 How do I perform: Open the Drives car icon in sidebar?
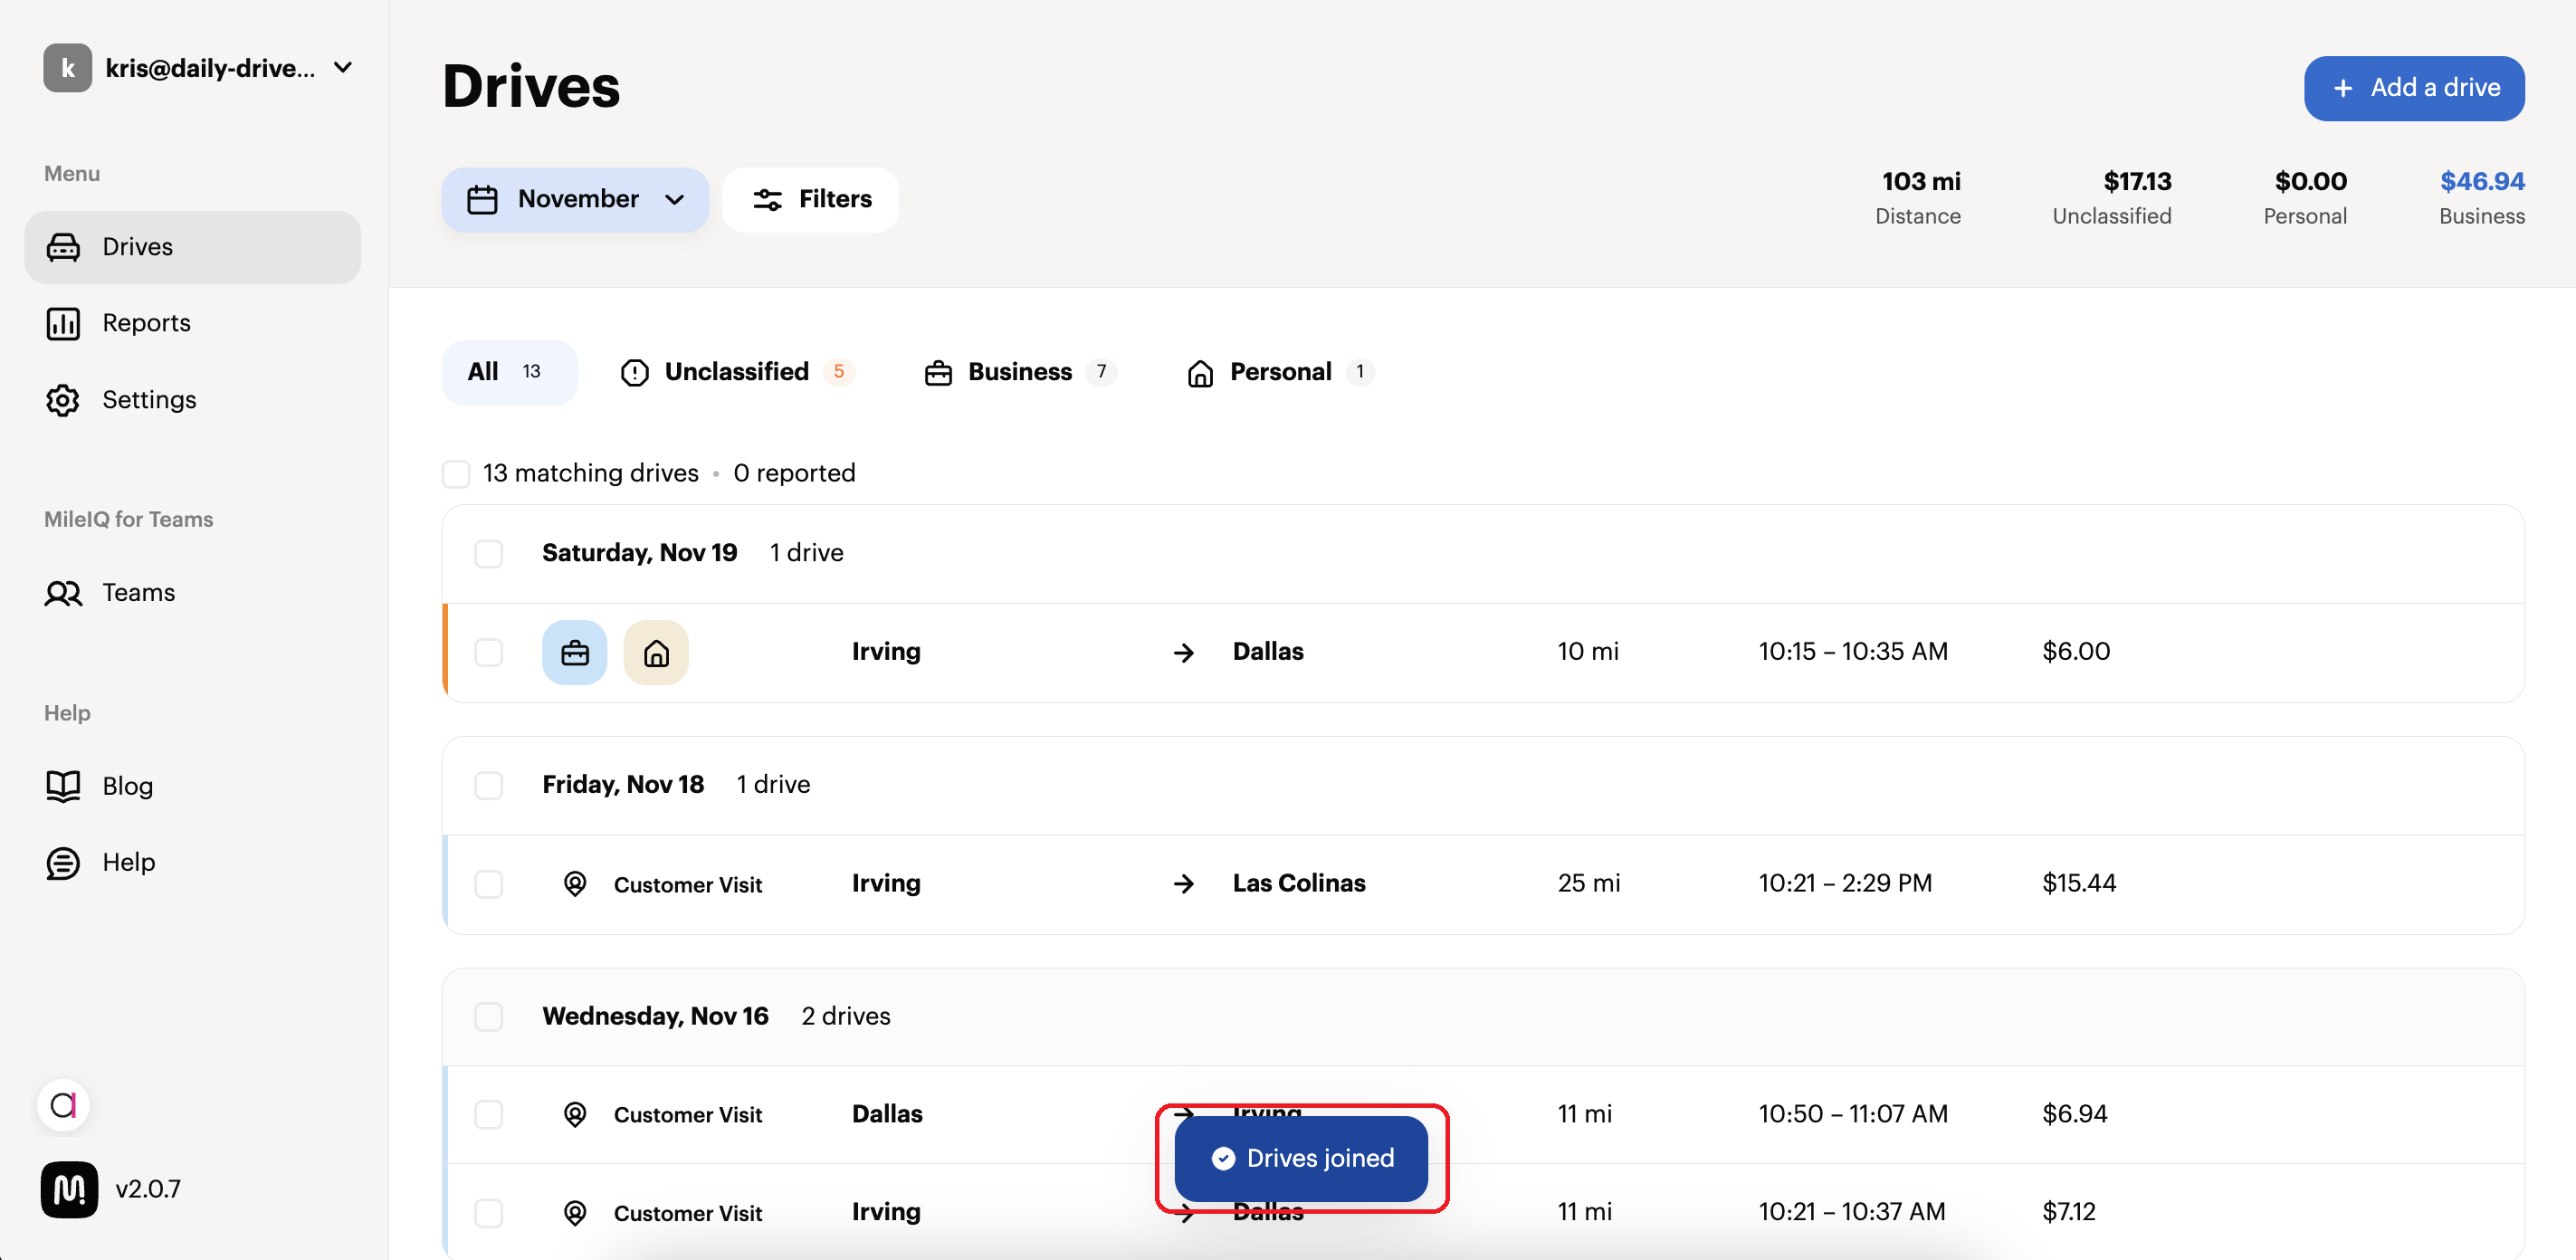[63, 247]
